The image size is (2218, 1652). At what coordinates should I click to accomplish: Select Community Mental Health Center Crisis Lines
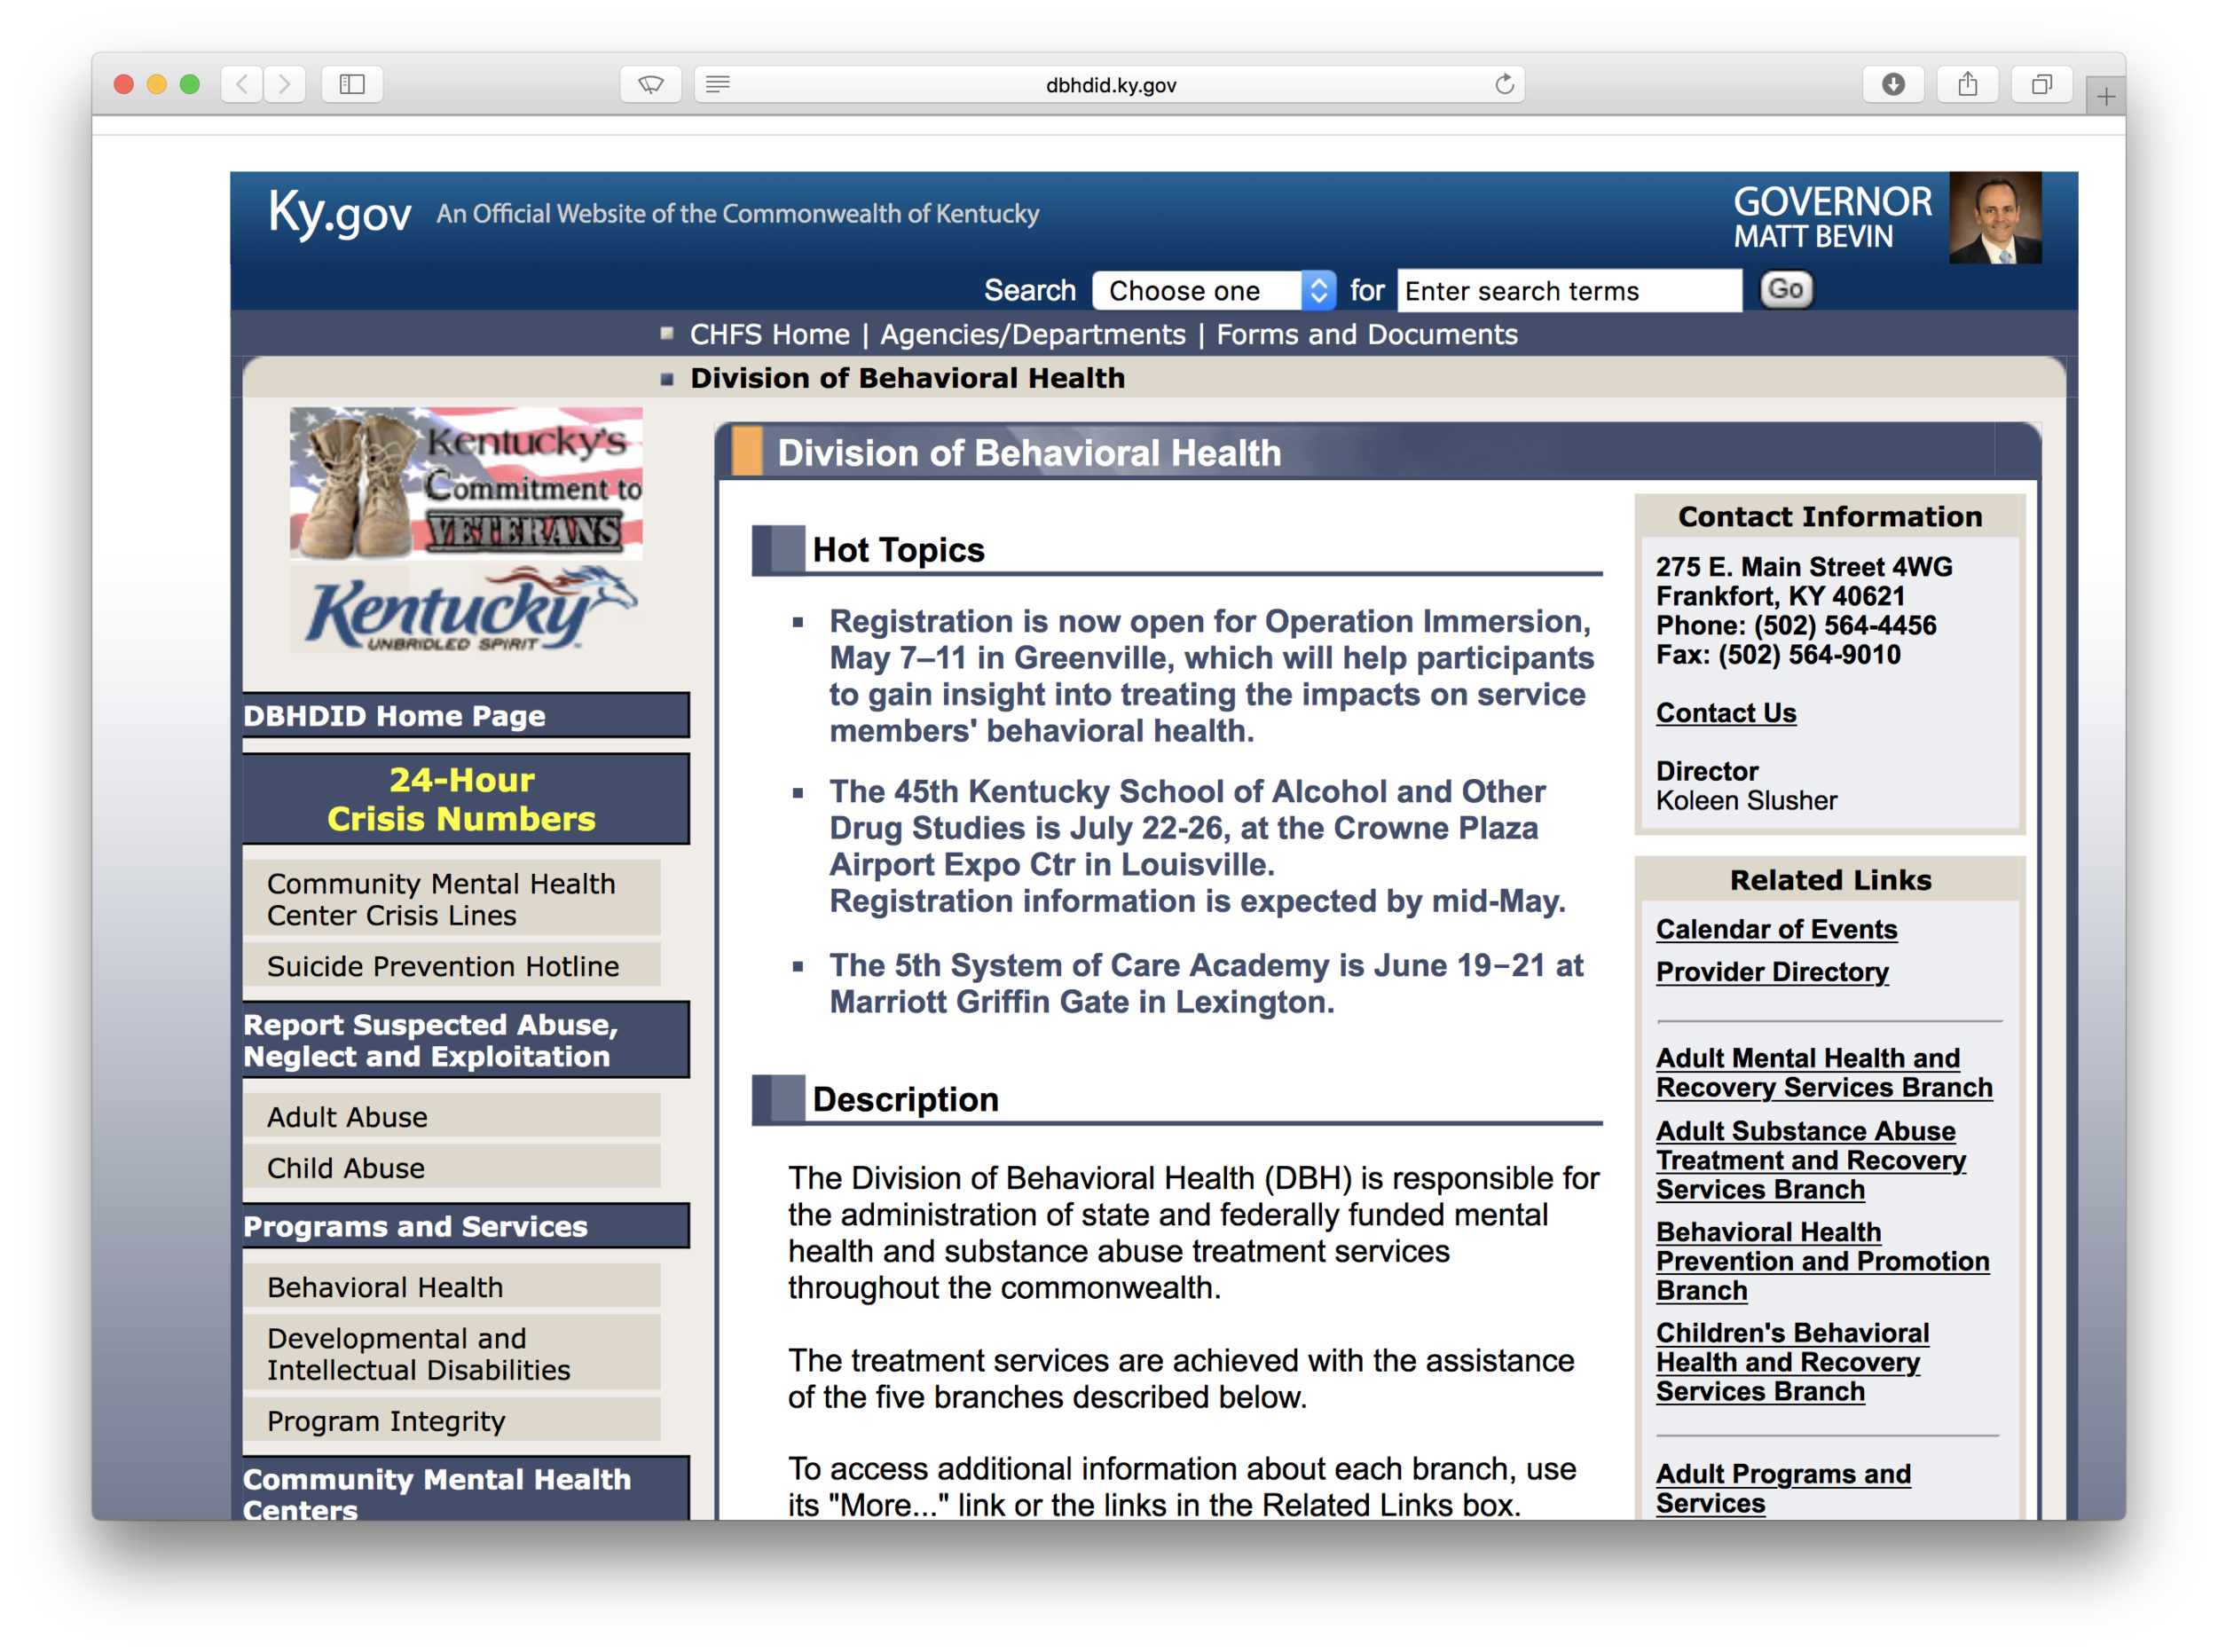coord(451,898)
